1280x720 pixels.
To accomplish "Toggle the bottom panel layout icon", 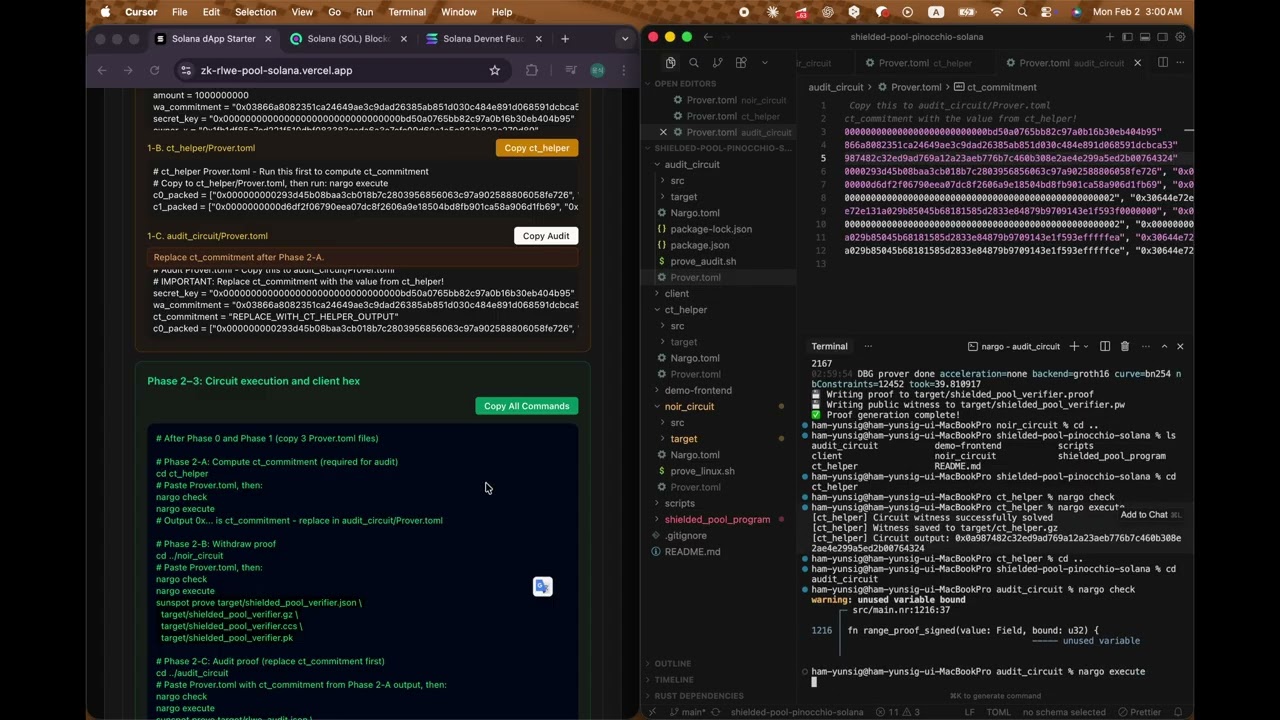I will coord(1145,37).
